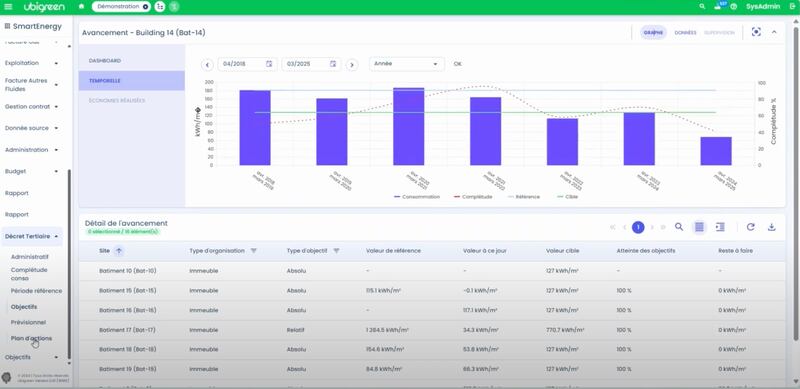Expand the Facture Autres Fluides menu
The width and height of the screenshot is (800, 389).
[x=32, y=85]
